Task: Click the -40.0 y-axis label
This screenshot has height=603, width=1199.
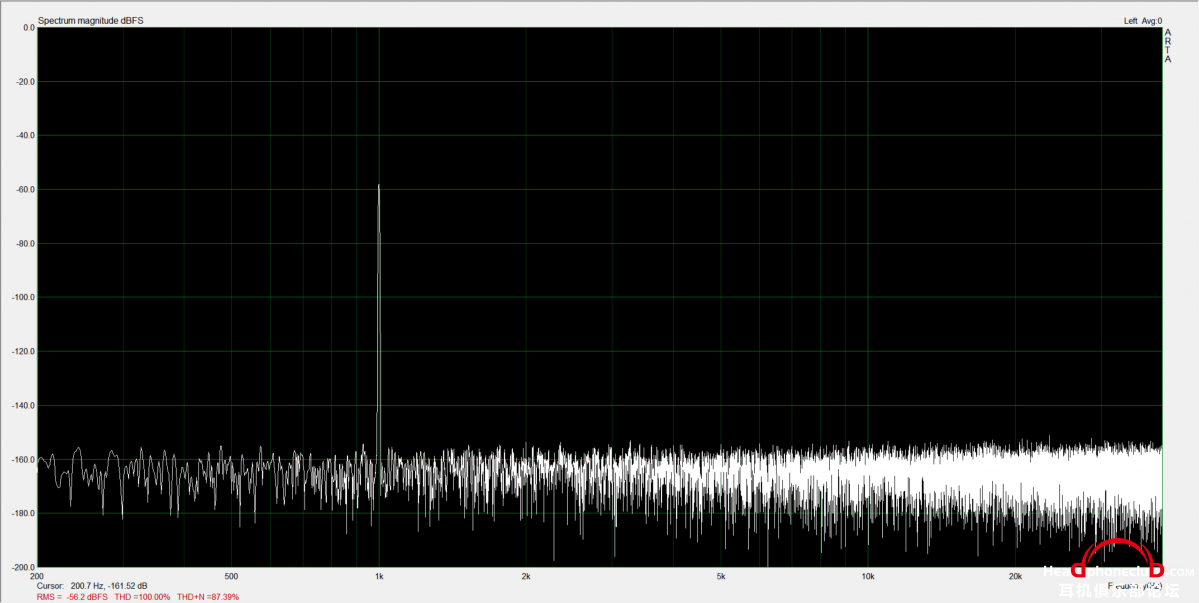Action: pos(27,135)
